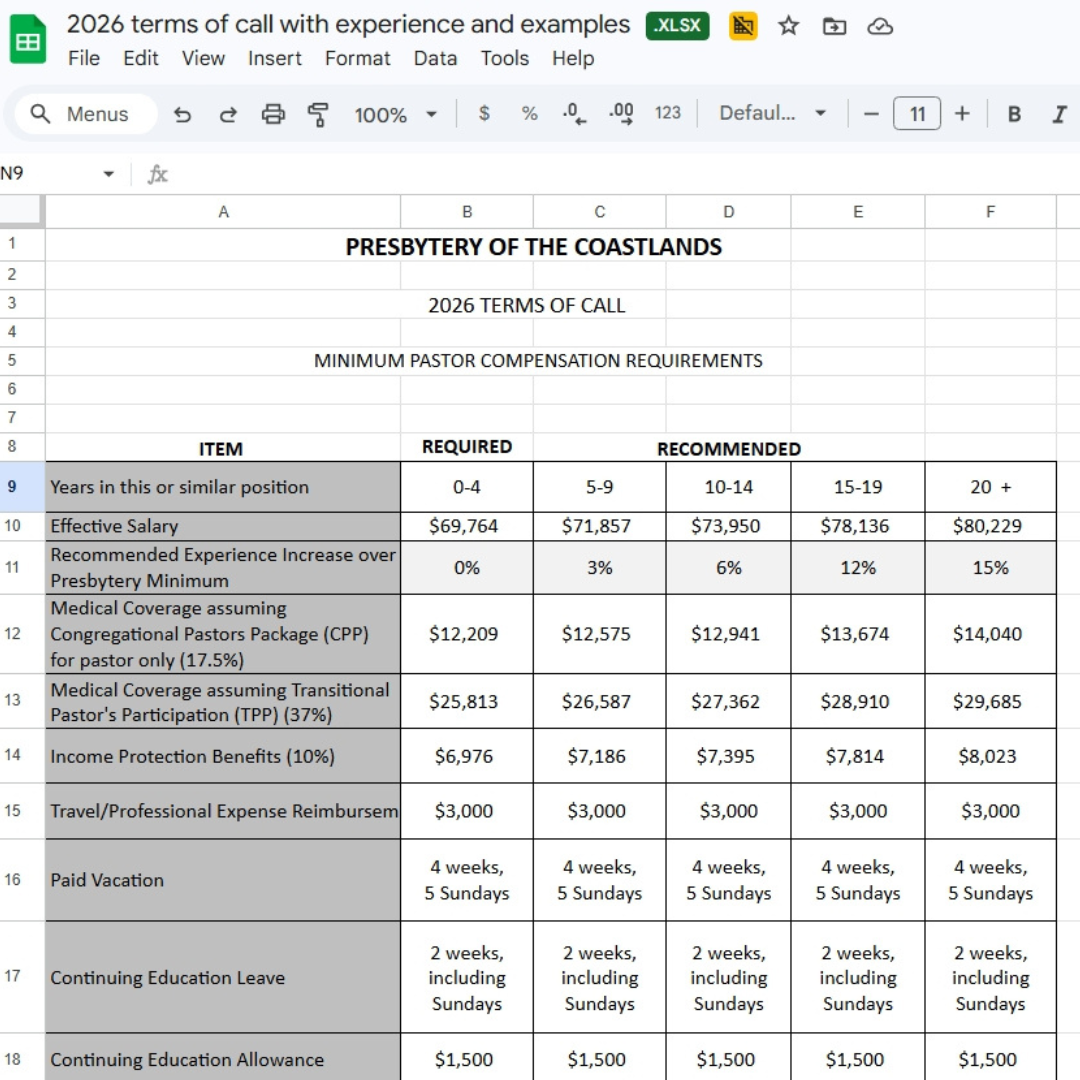Print the spreadsheet
Image resolution: width=1080 pixels, height=1080 pixels.
273,114
